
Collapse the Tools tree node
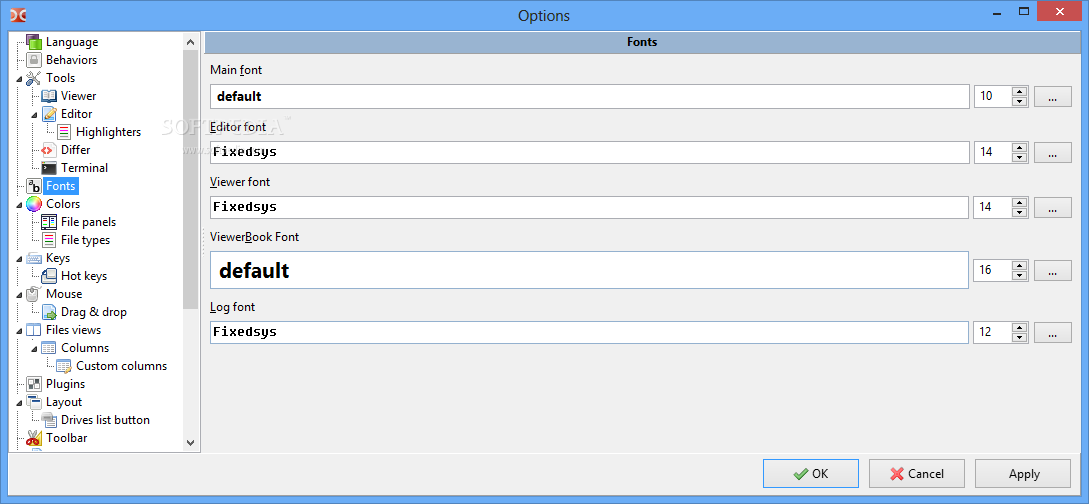pyautogui.click(x=19, y=78)
